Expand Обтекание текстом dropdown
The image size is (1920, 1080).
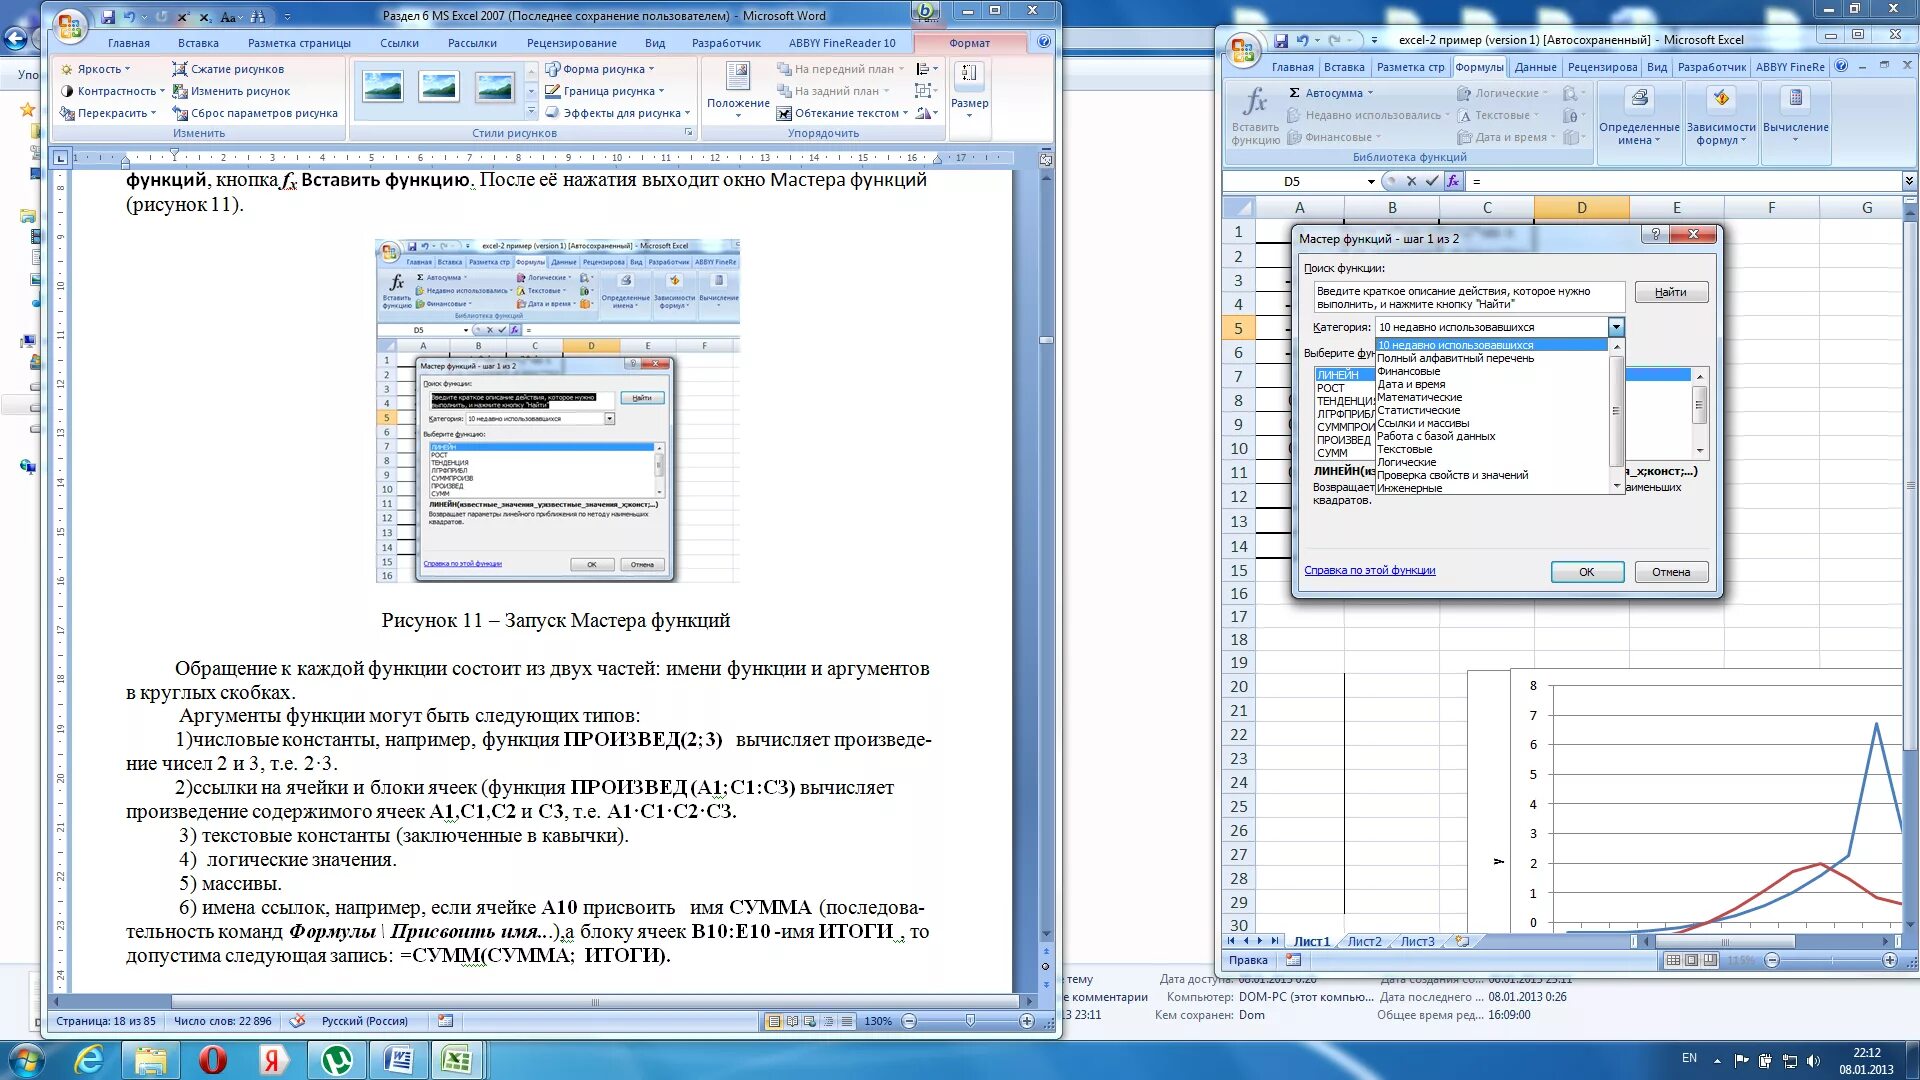905,113
